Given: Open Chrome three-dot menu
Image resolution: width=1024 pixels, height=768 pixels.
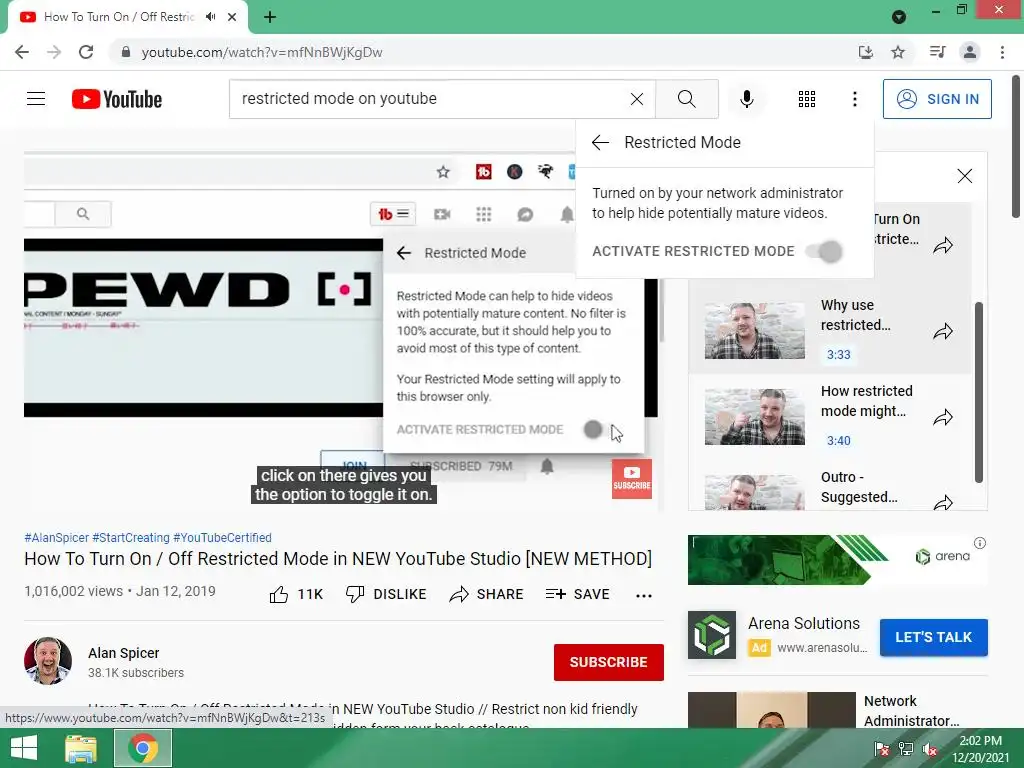Looking at the screenshot, I should 1002,52.
